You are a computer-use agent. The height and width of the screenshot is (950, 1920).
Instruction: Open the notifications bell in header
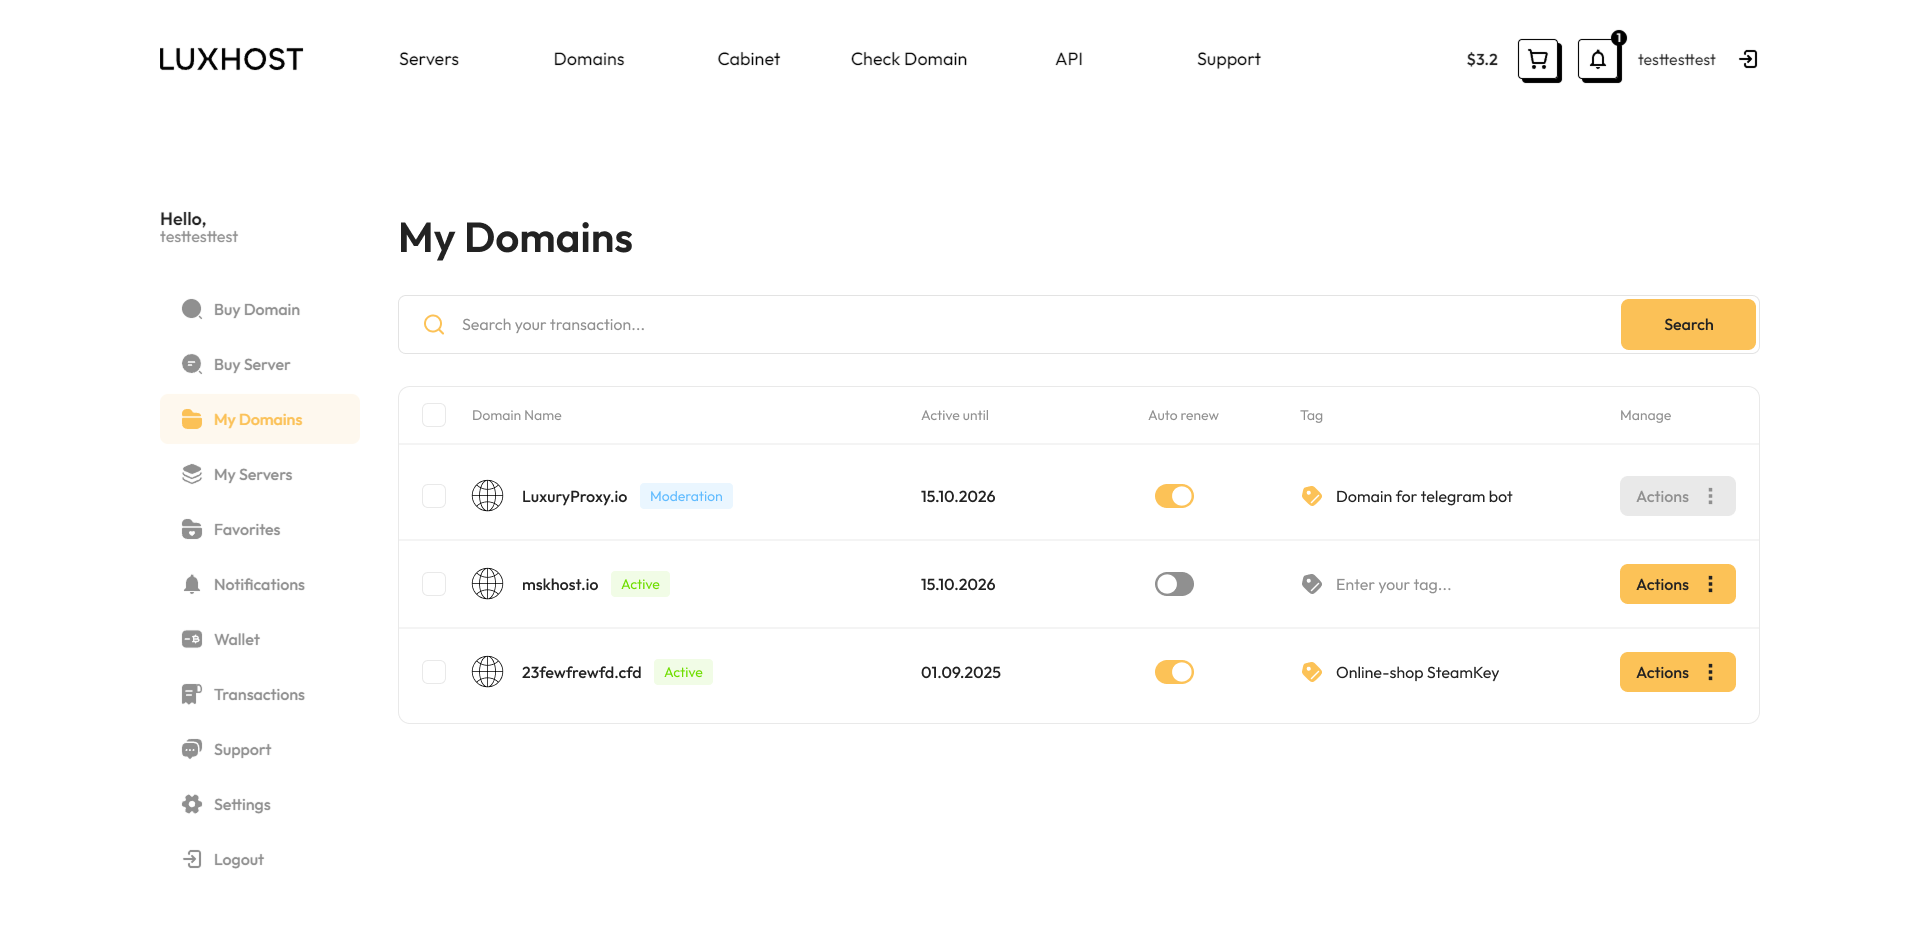[x=1599, y=60]
